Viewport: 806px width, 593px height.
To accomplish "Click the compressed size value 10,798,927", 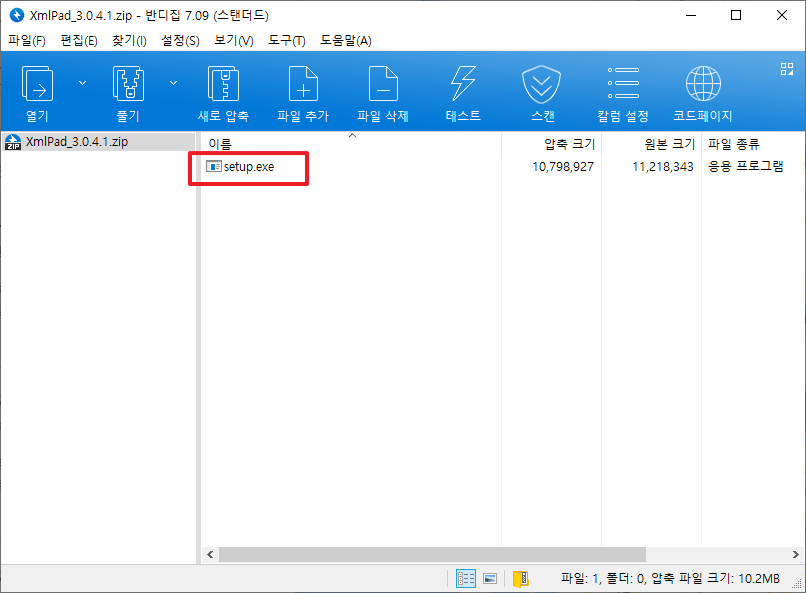I will point(563,167).
